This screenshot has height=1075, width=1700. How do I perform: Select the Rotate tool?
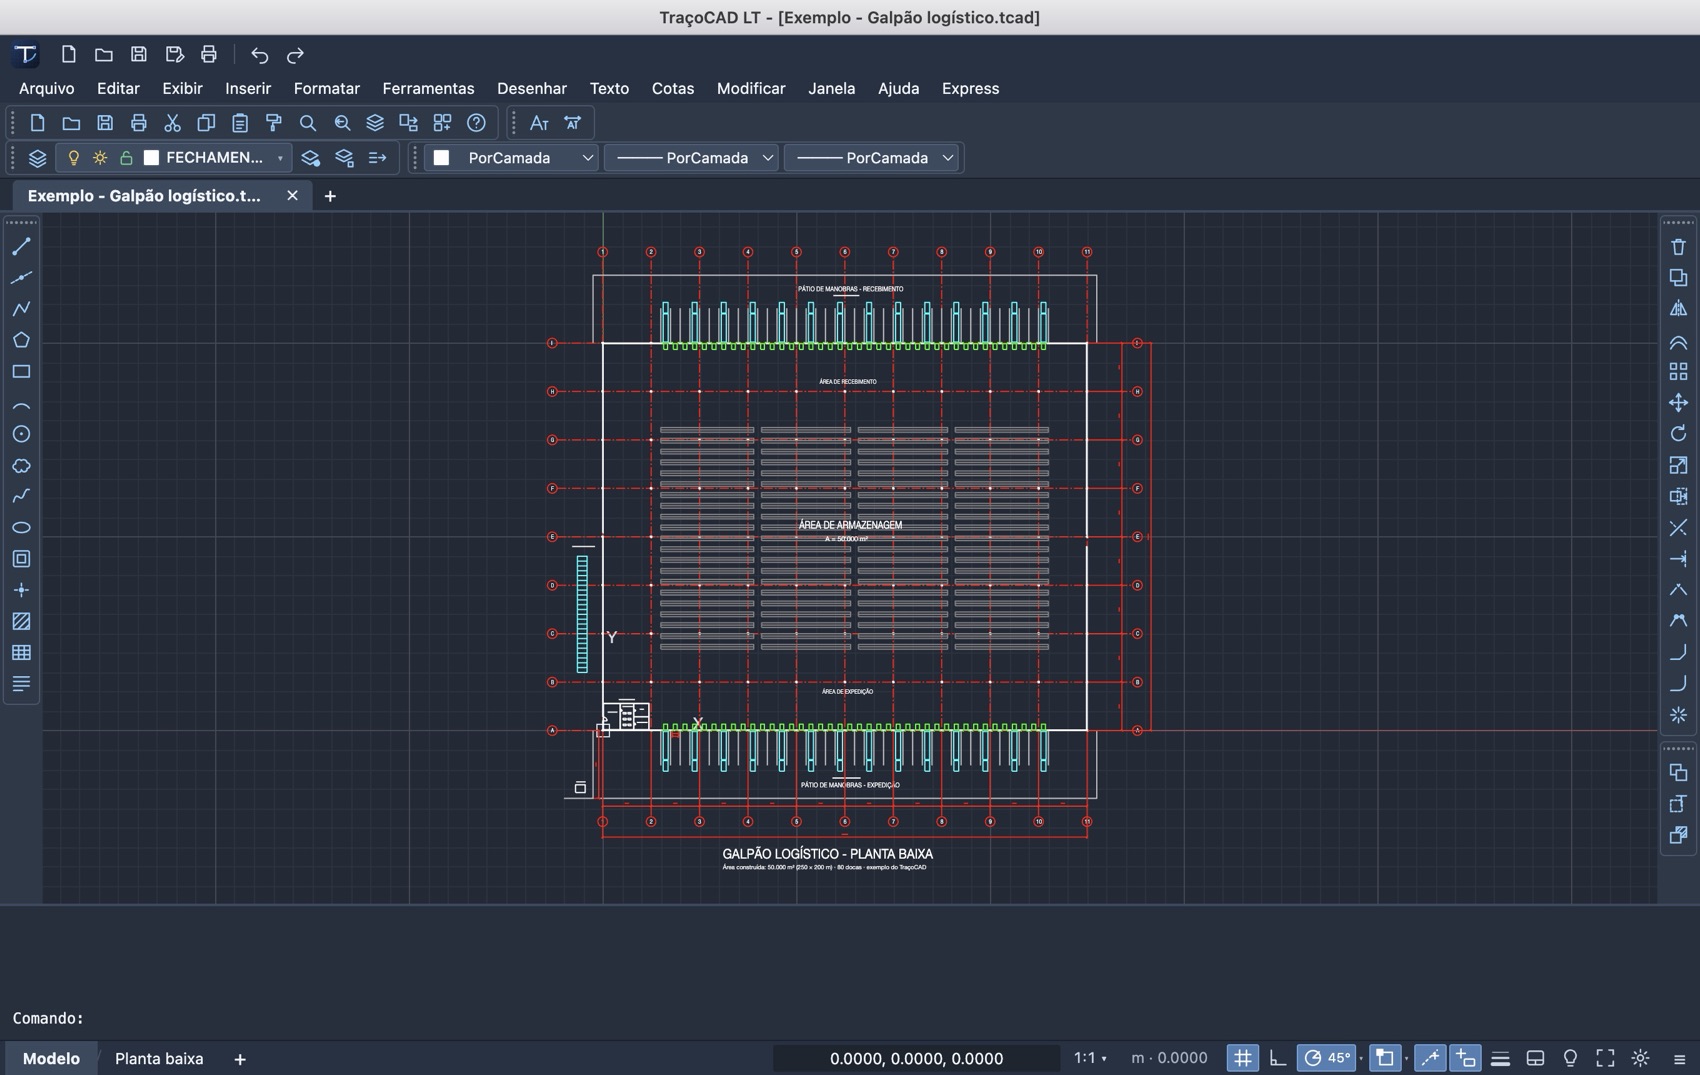1678,433
